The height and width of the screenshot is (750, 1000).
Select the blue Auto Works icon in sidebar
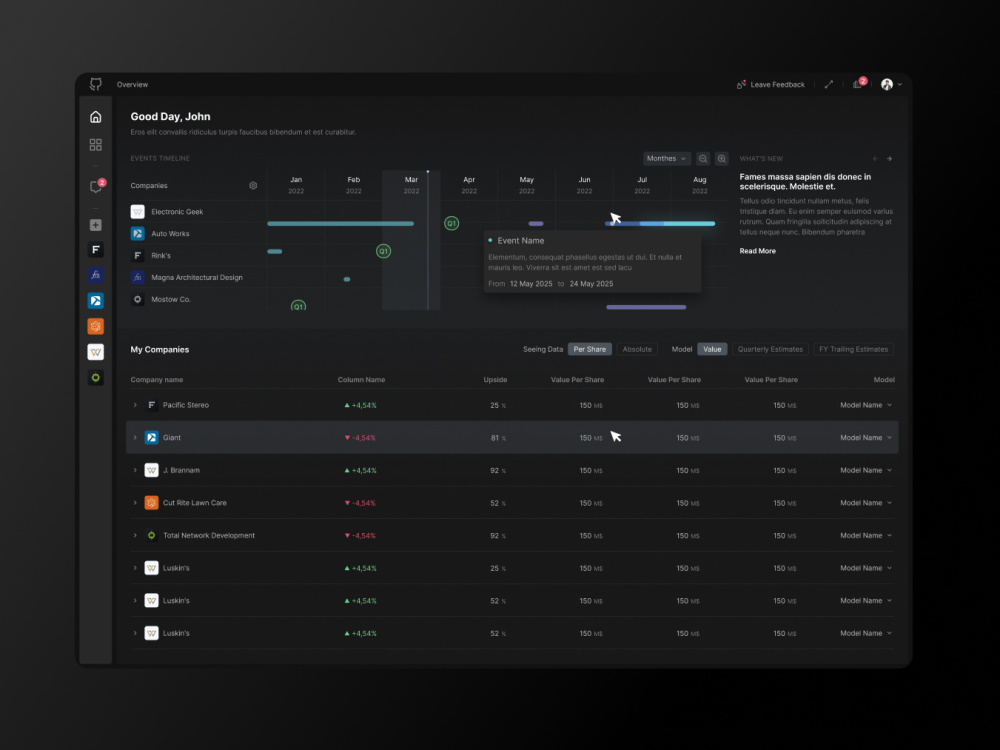click(x=96, y=300)
